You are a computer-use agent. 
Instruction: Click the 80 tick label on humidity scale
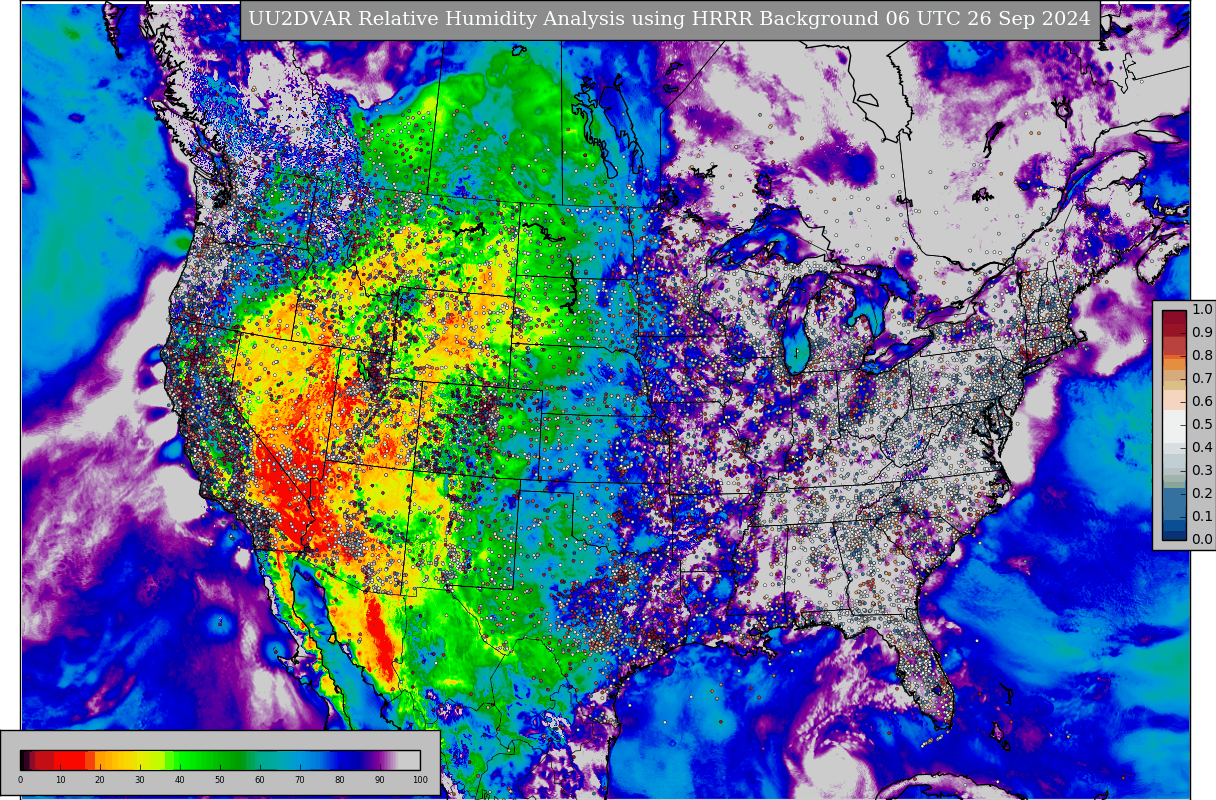(340, 780)
